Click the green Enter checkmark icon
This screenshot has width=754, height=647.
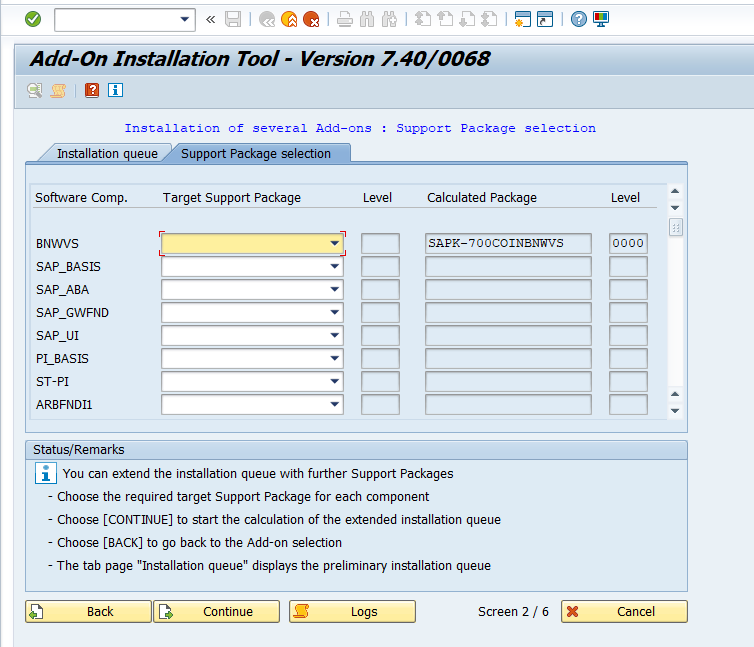33,19
